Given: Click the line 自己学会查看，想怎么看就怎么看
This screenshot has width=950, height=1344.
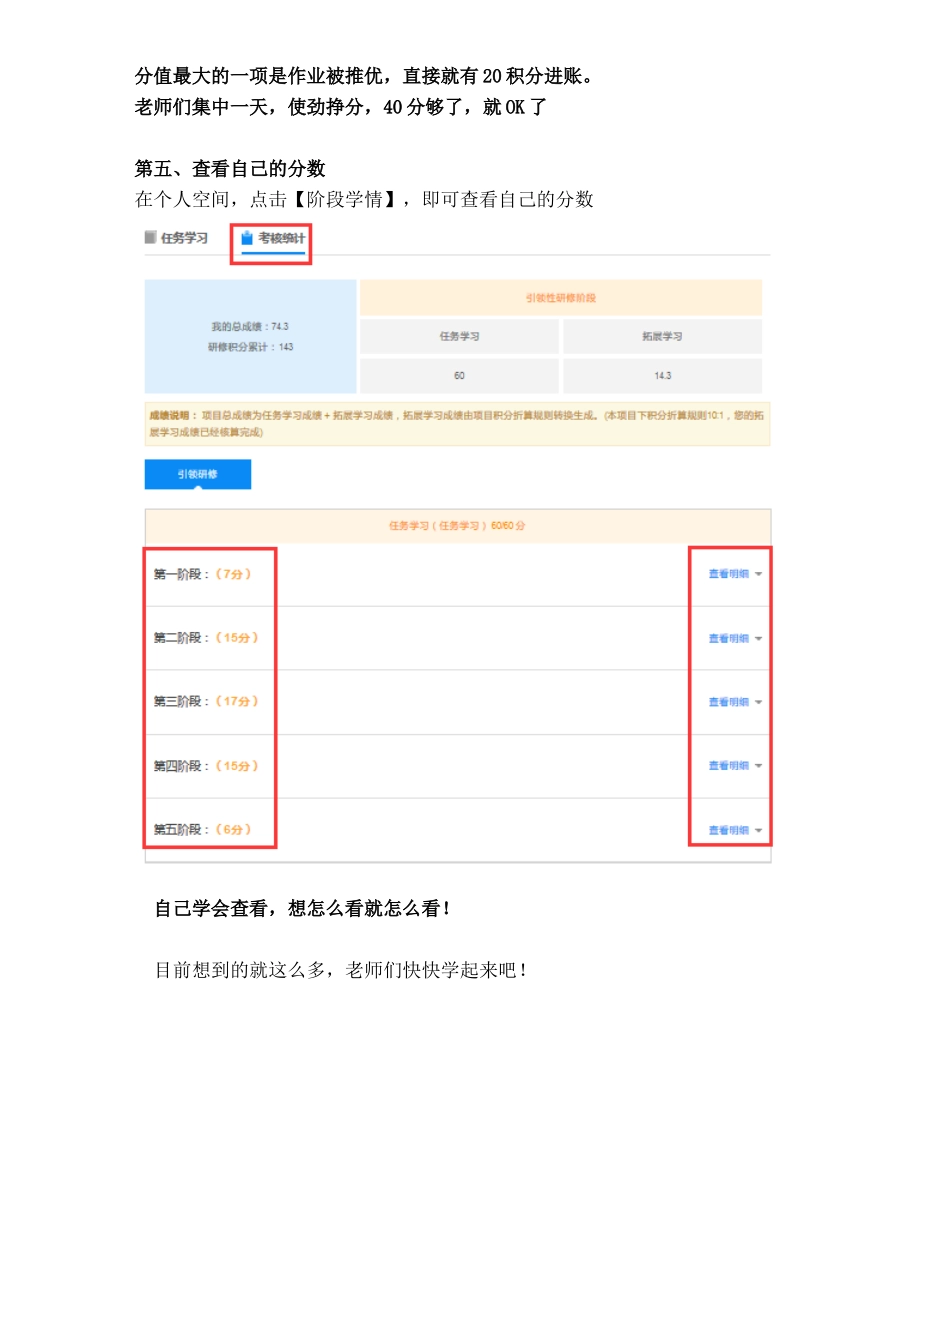Looking at the screenshot, I should point(302,909).
